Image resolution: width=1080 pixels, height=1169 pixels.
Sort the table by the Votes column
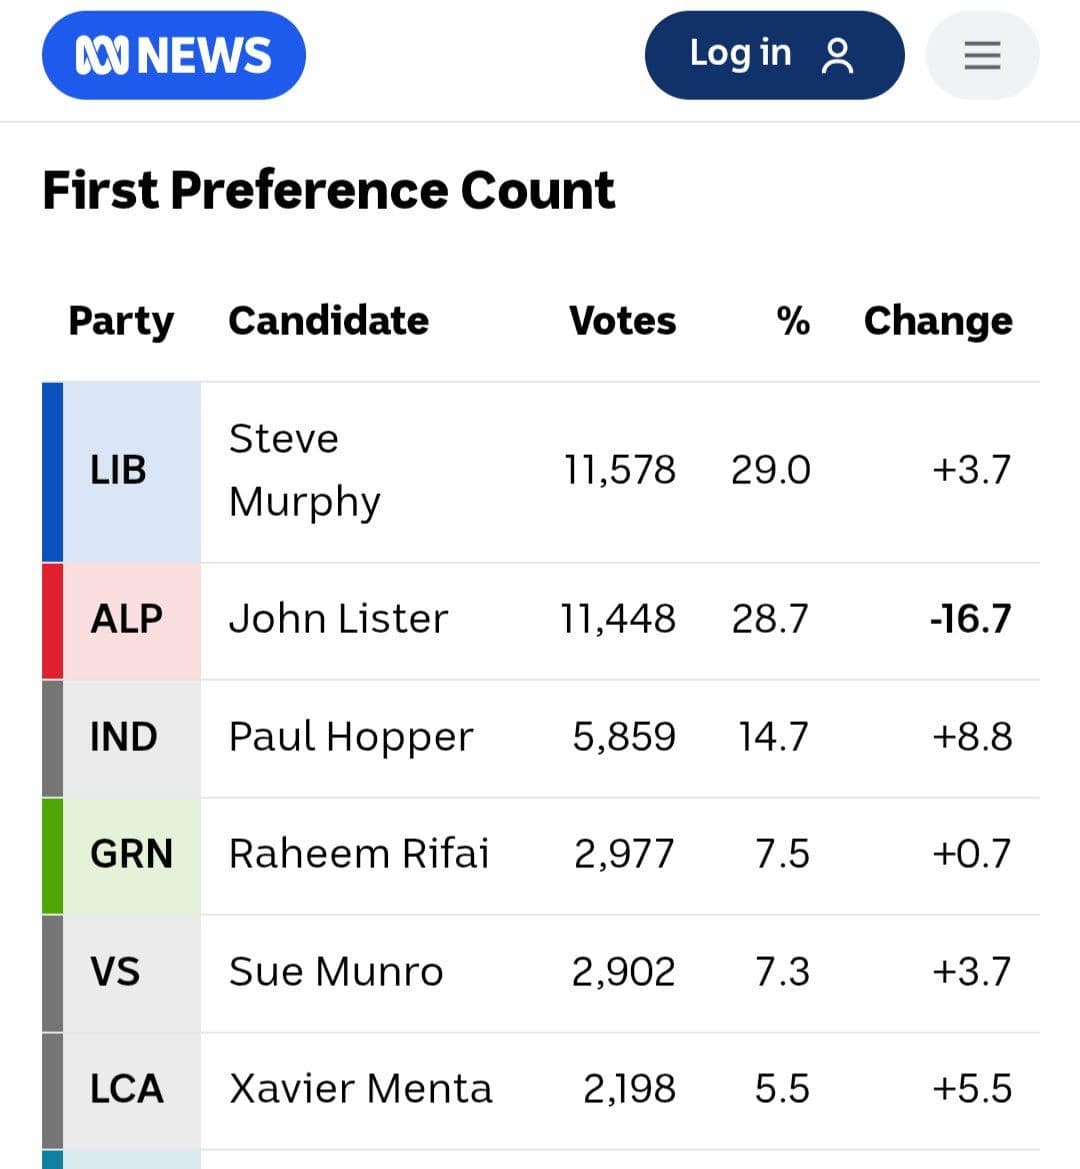point(621,320)
